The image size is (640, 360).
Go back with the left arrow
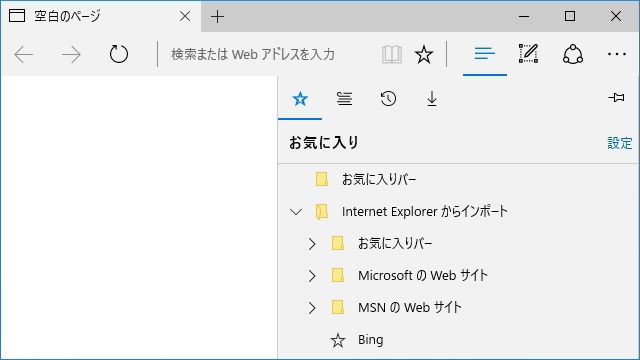[x=24, y=54]
